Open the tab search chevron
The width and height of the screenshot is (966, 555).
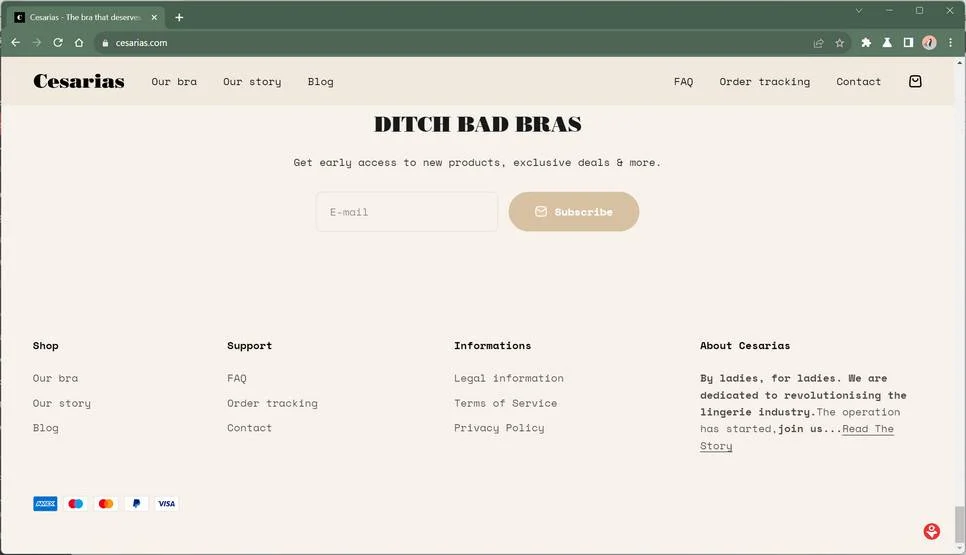(x=859, y=10)
